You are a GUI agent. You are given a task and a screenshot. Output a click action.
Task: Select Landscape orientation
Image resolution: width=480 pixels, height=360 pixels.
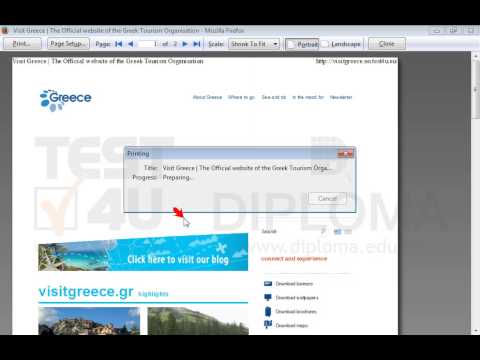(x=341, y=44)
